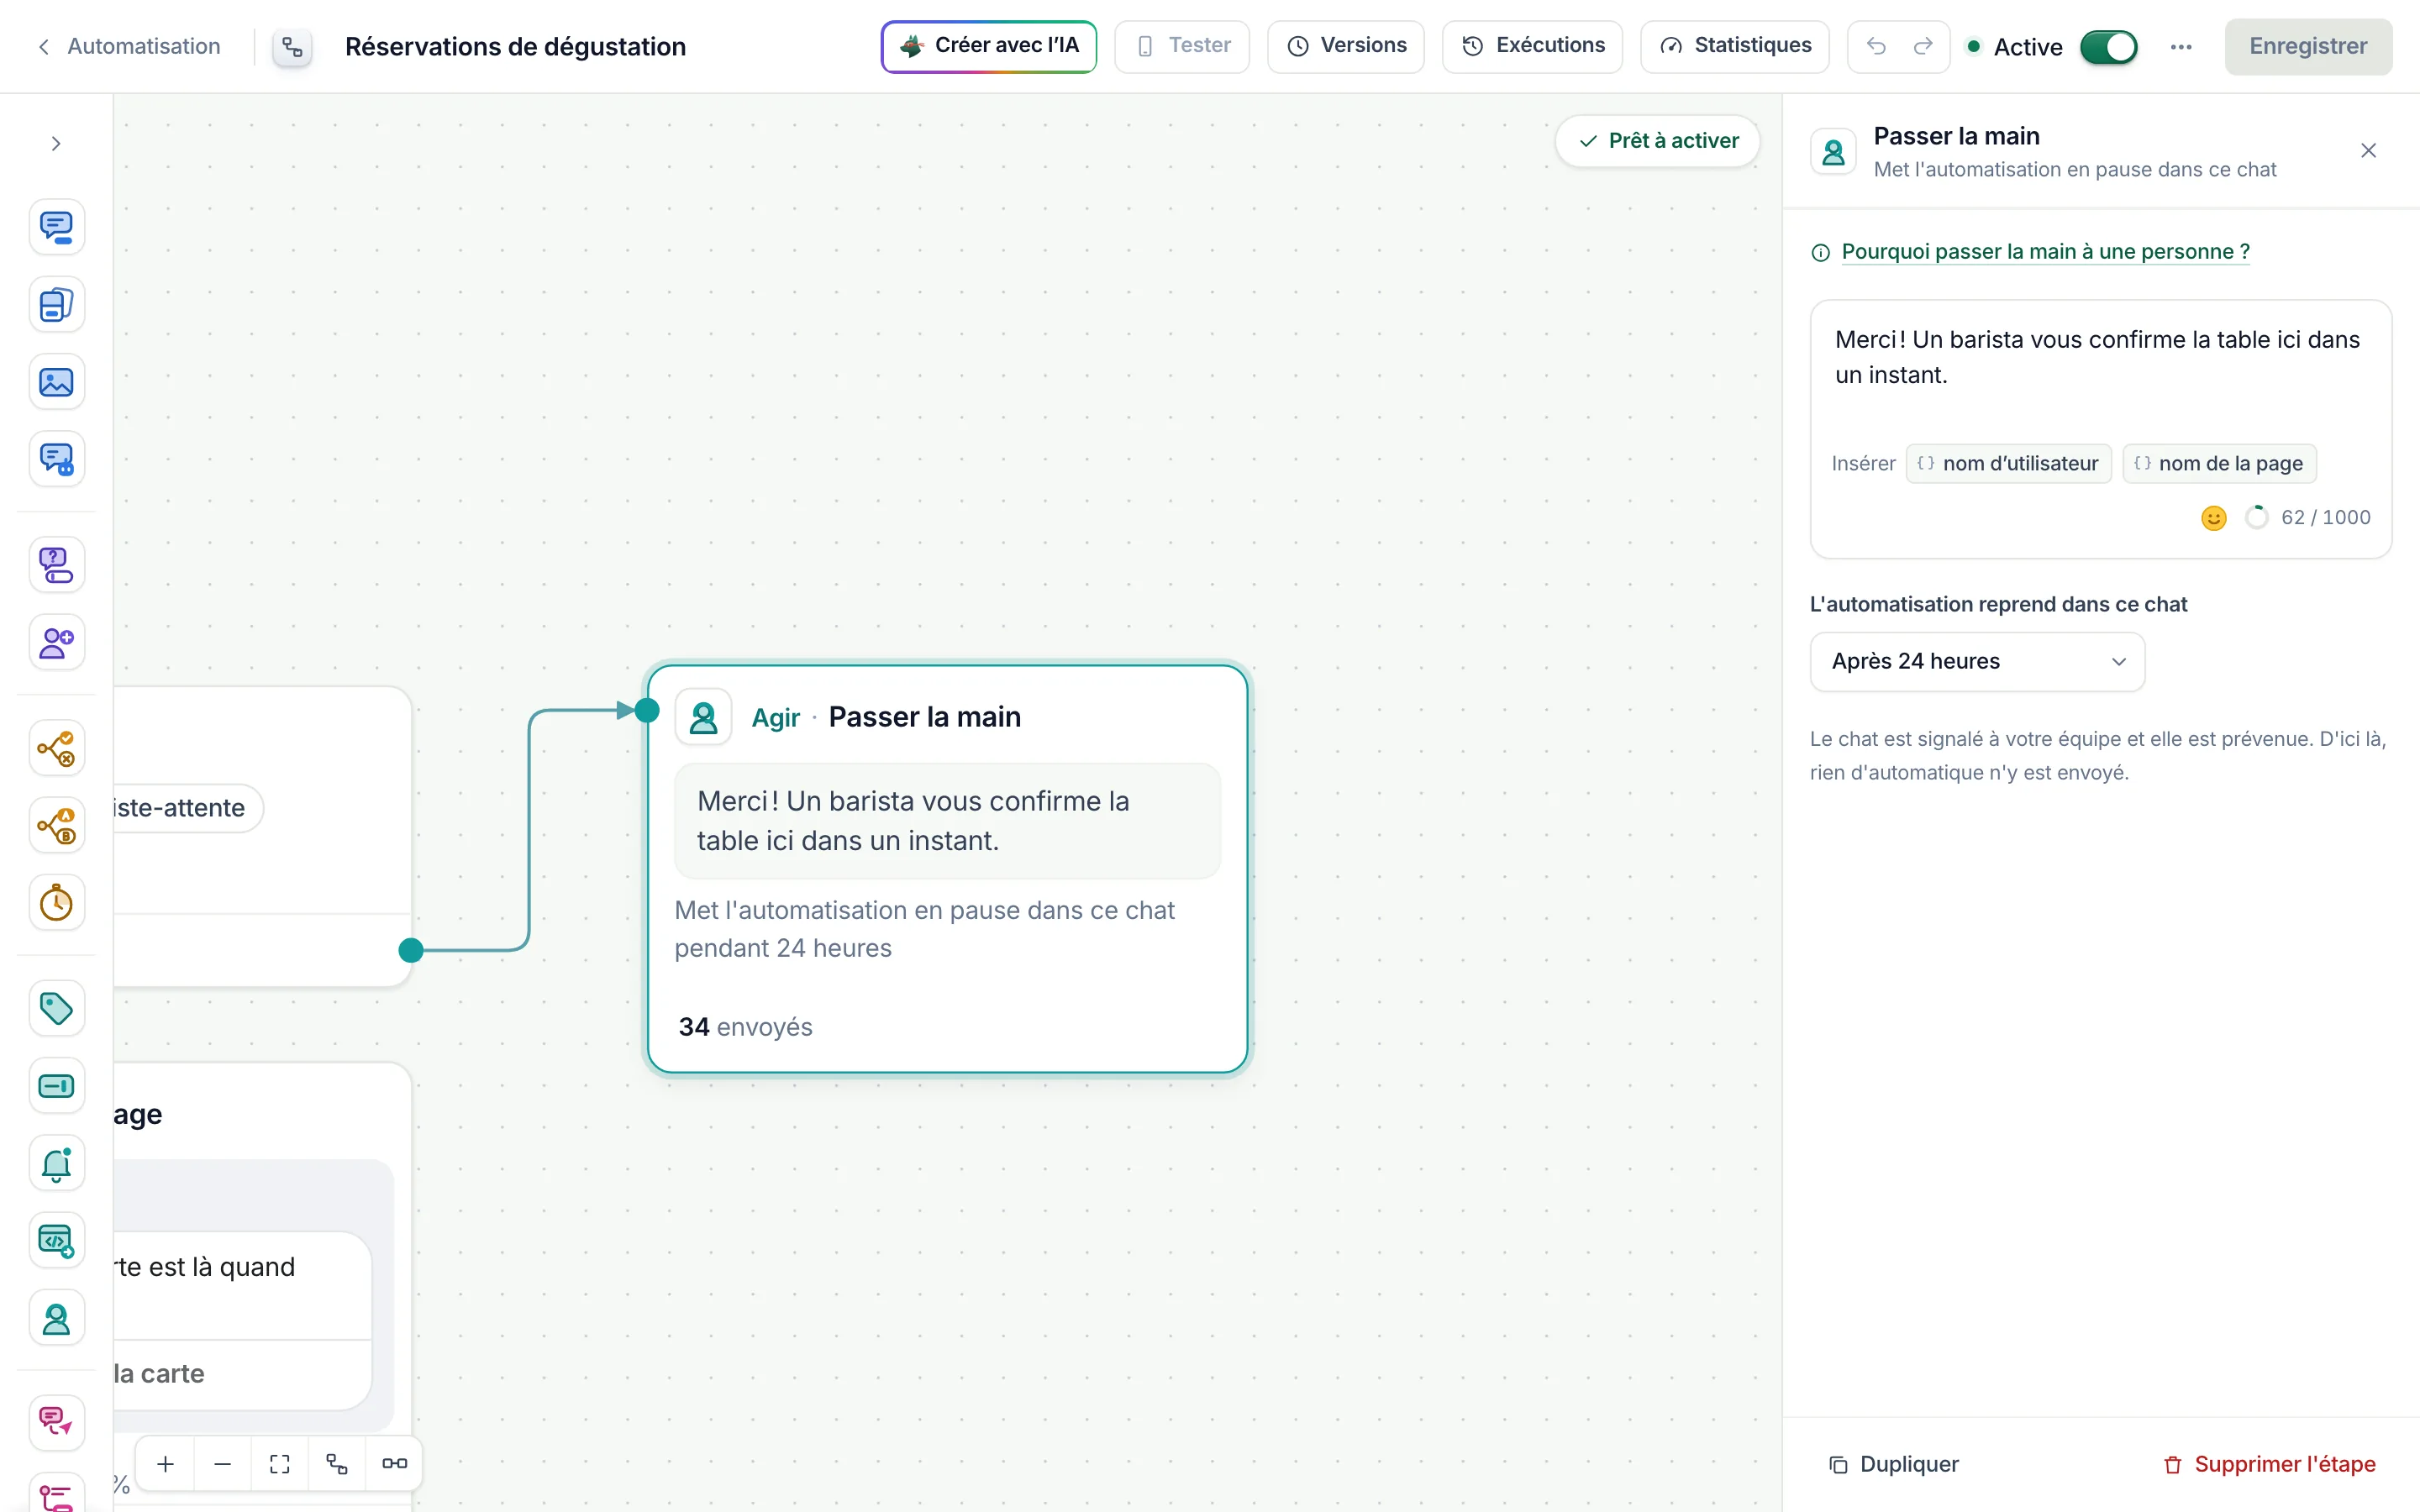
Task: Add a card carousel step from sidebar
Action: pyautogui.click(x=56, y=304)
